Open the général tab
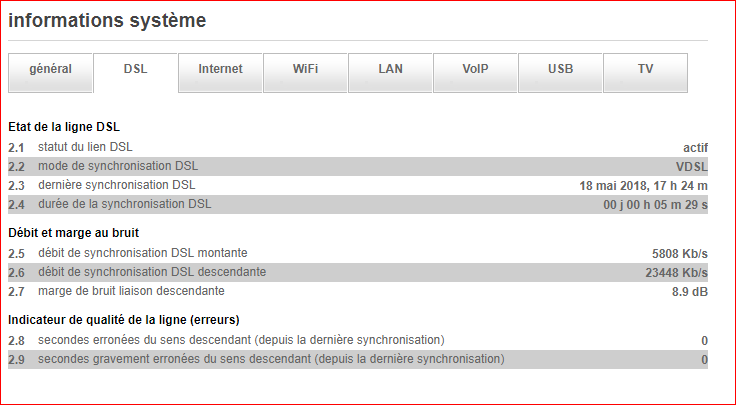This screenshot has width=736, height=405. pyautogui.click(x=50, y=70)
